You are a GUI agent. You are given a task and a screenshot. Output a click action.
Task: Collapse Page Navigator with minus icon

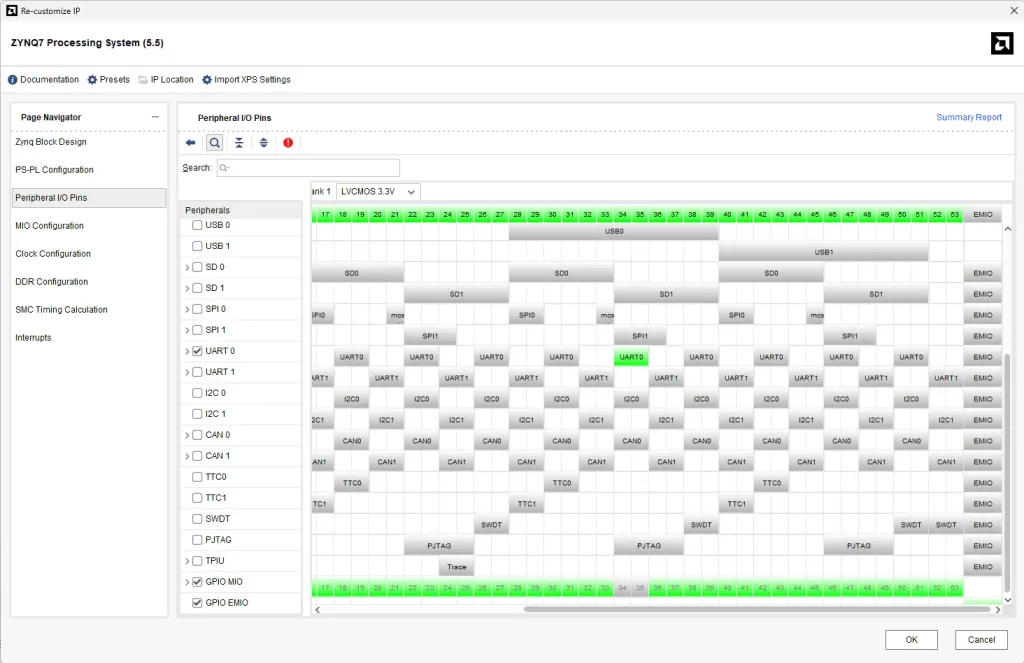pyautogui.click(x=155, y=117)
